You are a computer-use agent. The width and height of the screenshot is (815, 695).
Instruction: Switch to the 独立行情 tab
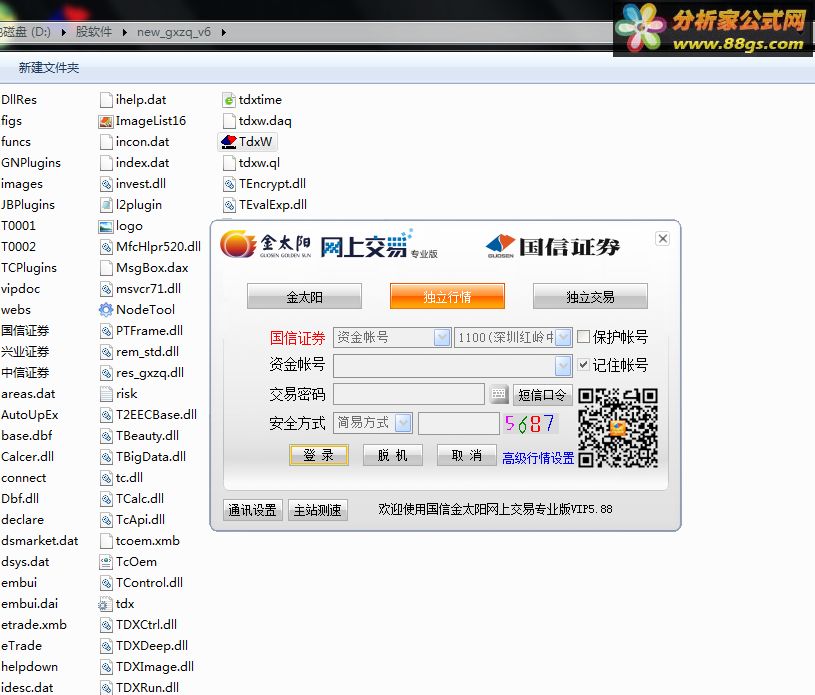tap(447, 296)
